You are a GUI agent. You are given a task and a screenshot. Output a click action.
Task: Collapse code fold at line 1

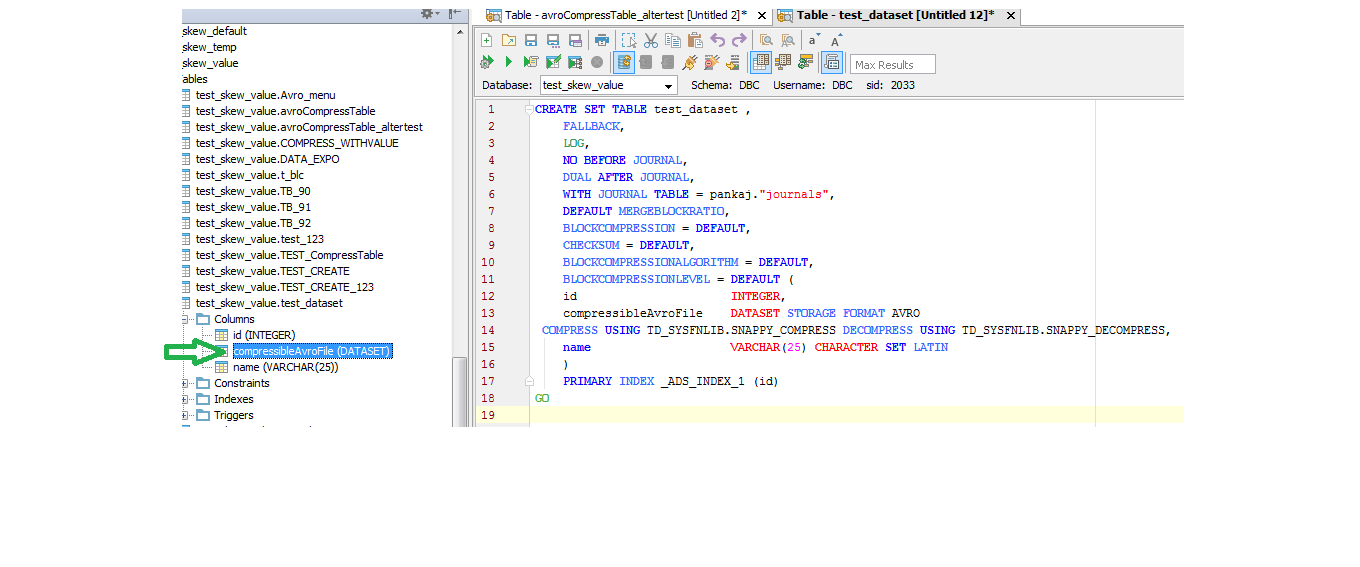coord(528,109)
